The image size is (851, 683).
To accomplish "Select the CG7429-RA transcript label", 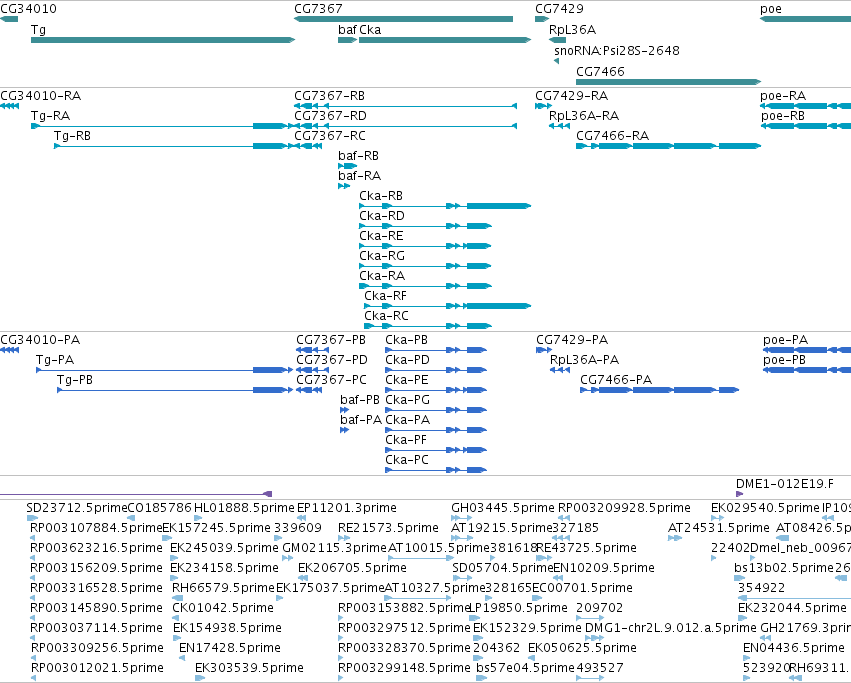I will [x=571, y=96].
